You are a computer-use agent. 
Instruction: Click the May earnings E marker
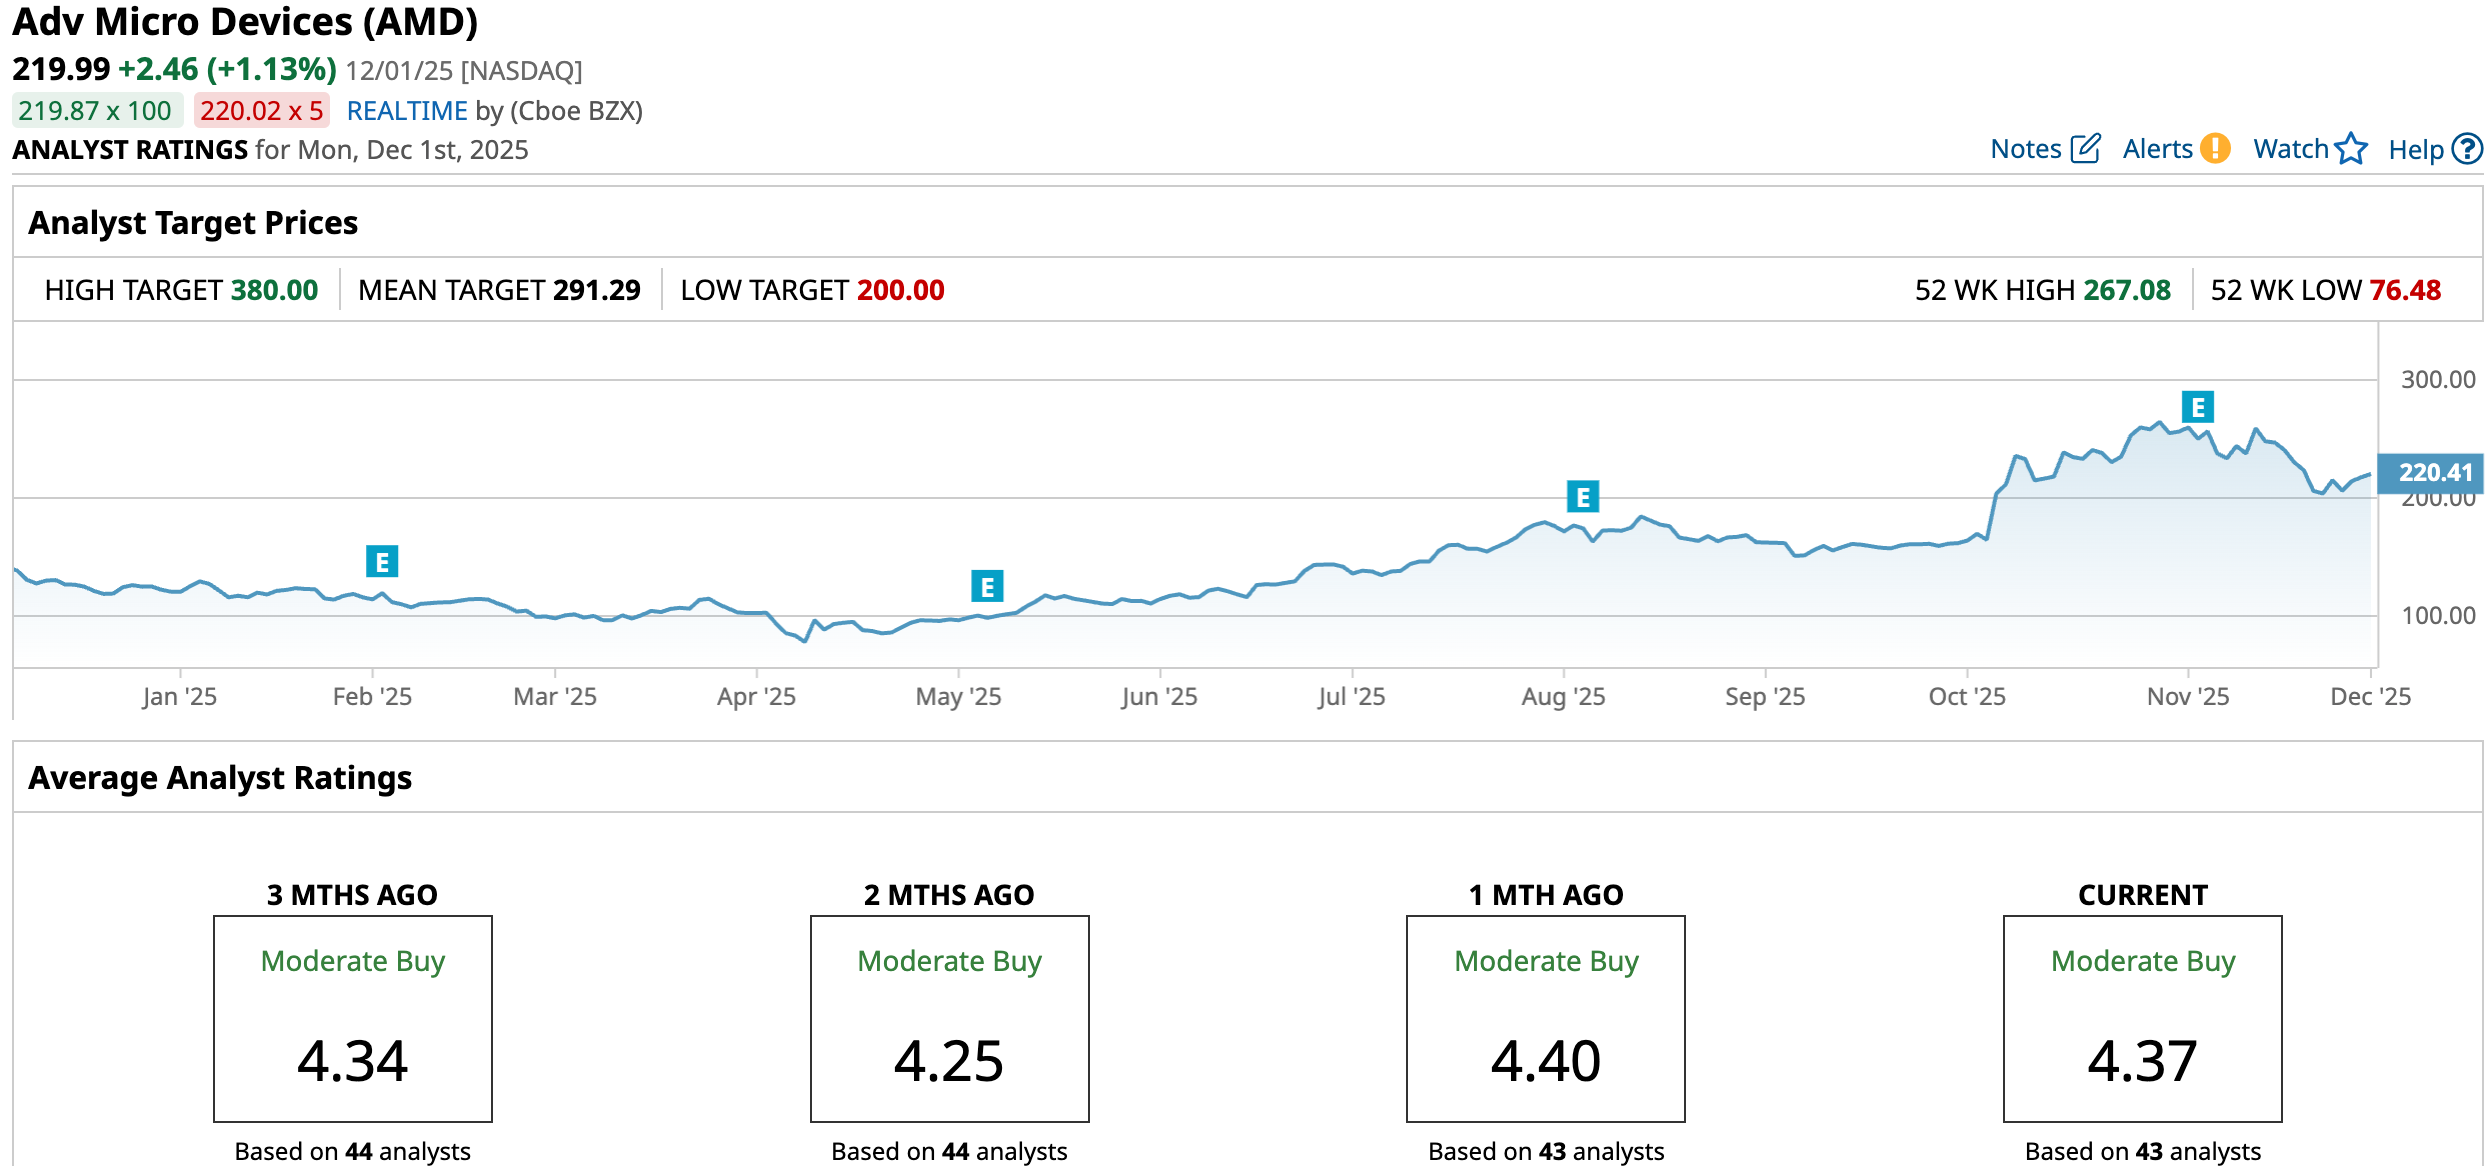click(x=987, y=586)
